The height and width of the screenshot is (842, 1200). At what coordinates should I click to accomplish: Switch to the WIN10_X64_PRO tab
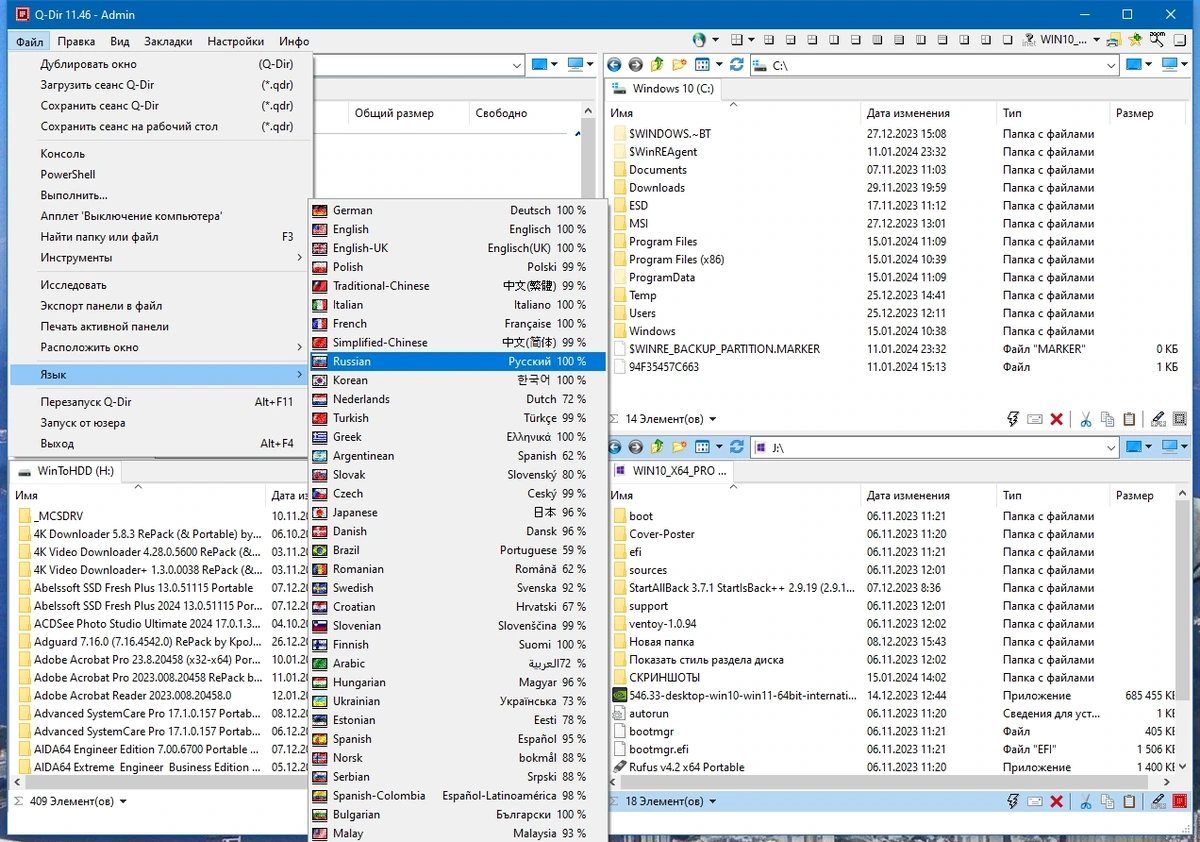670,470
